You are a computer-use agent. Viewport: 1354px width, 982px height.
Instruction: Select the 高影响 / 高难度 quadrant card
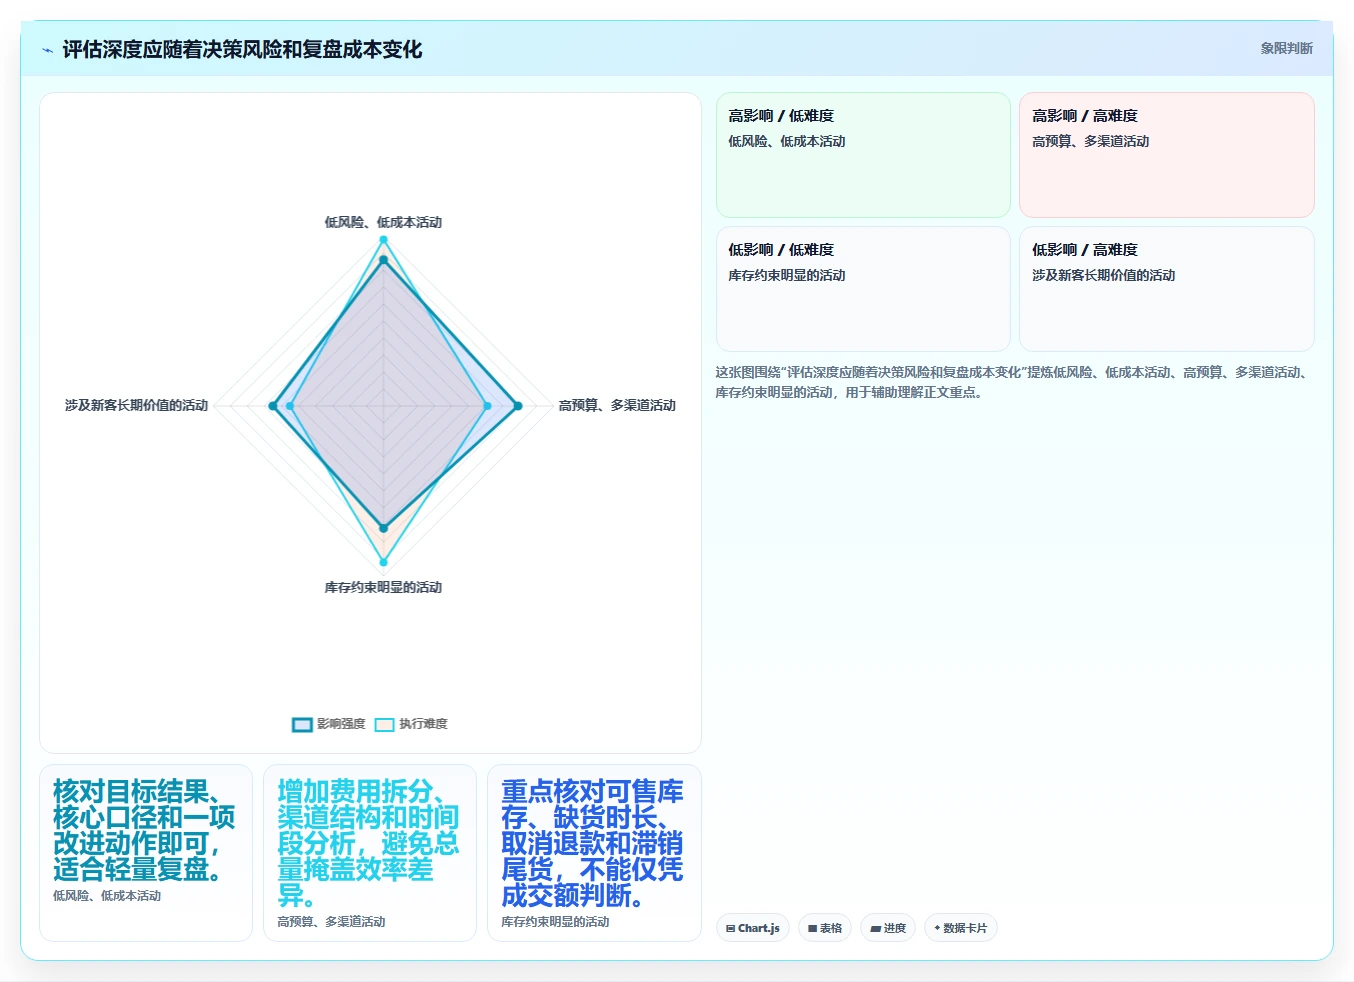tap(1166, 155)
